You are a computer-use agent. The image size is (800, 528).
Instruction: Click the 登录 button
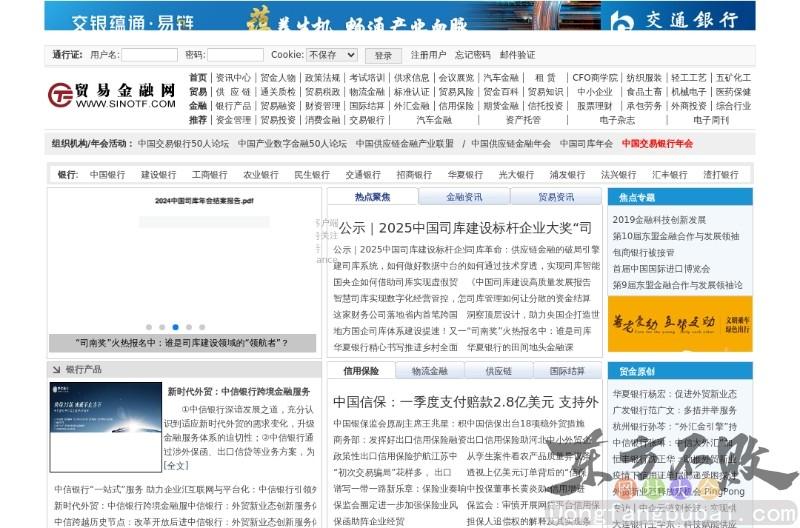tap(383, 55)
